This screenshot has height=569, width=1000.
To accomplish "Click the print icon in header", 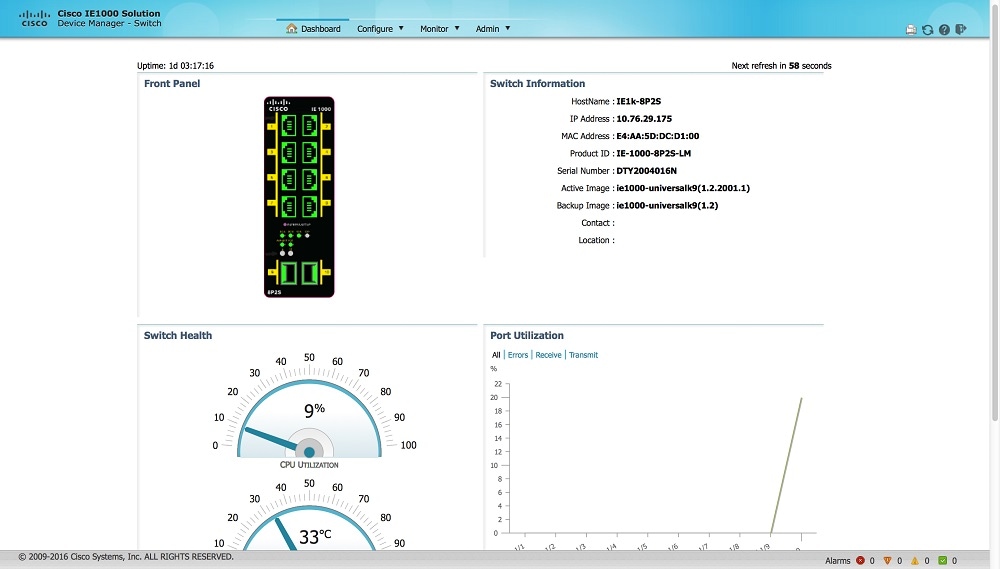I will (x=911, y=29).
